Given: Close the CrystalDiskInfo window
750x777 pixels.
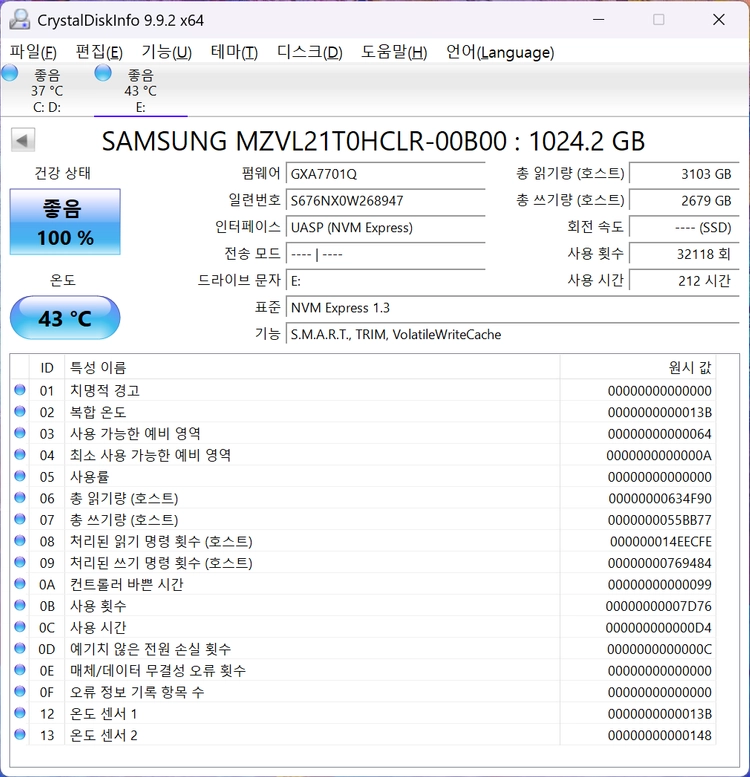Looking at the screenshot, I should 719,20.
